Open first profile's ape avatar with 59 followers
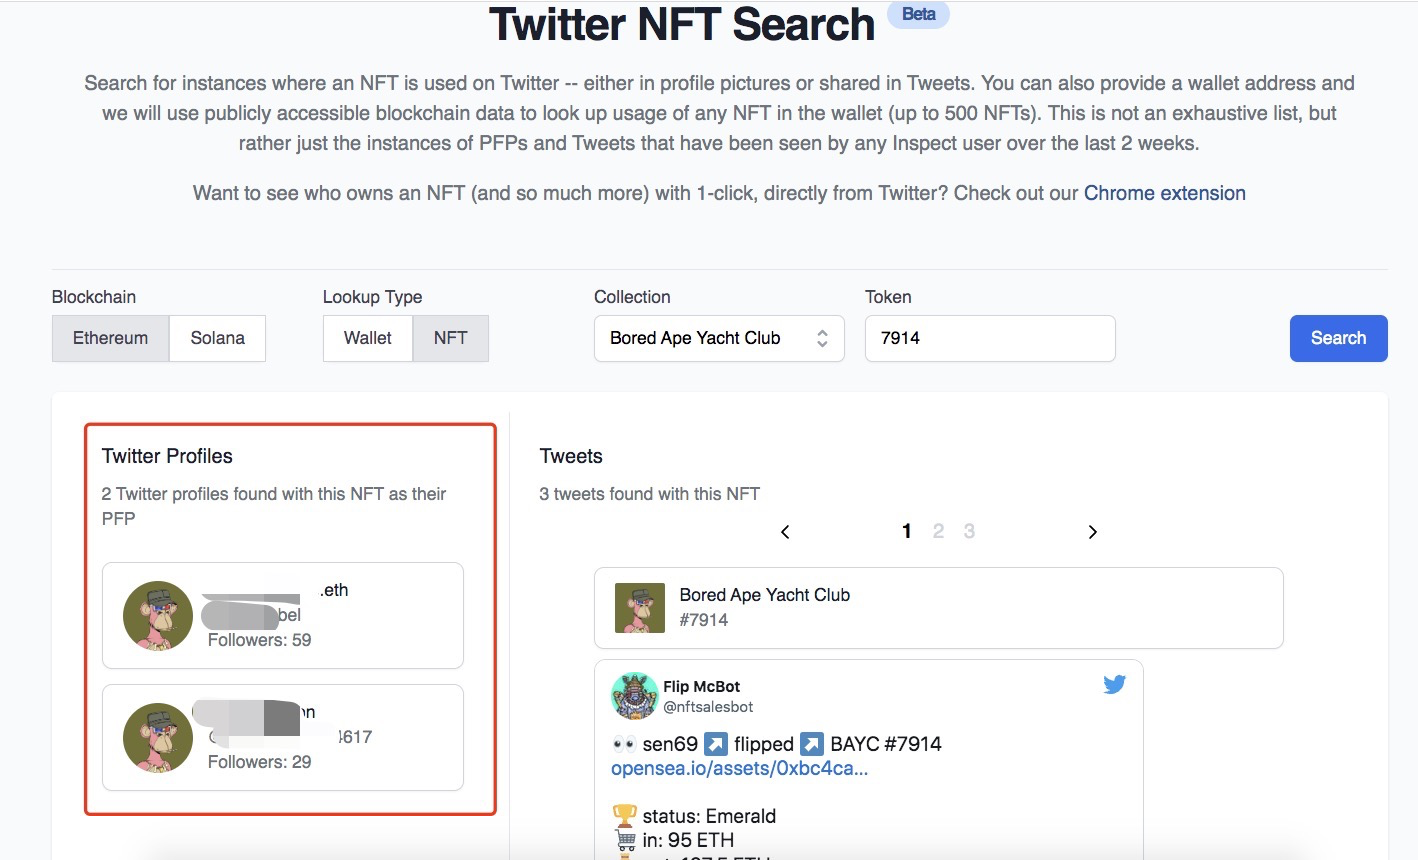The image size is (1418, 860). (158, 616)
